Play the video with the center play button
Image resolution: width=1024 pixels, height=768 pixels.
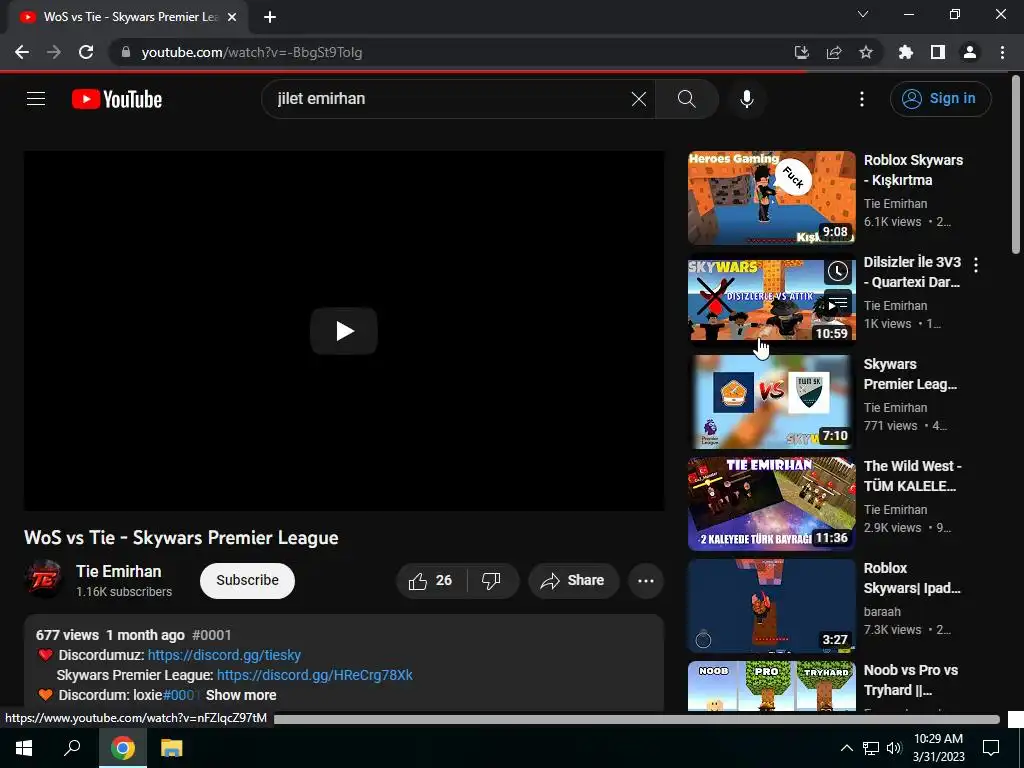(344, 331)
